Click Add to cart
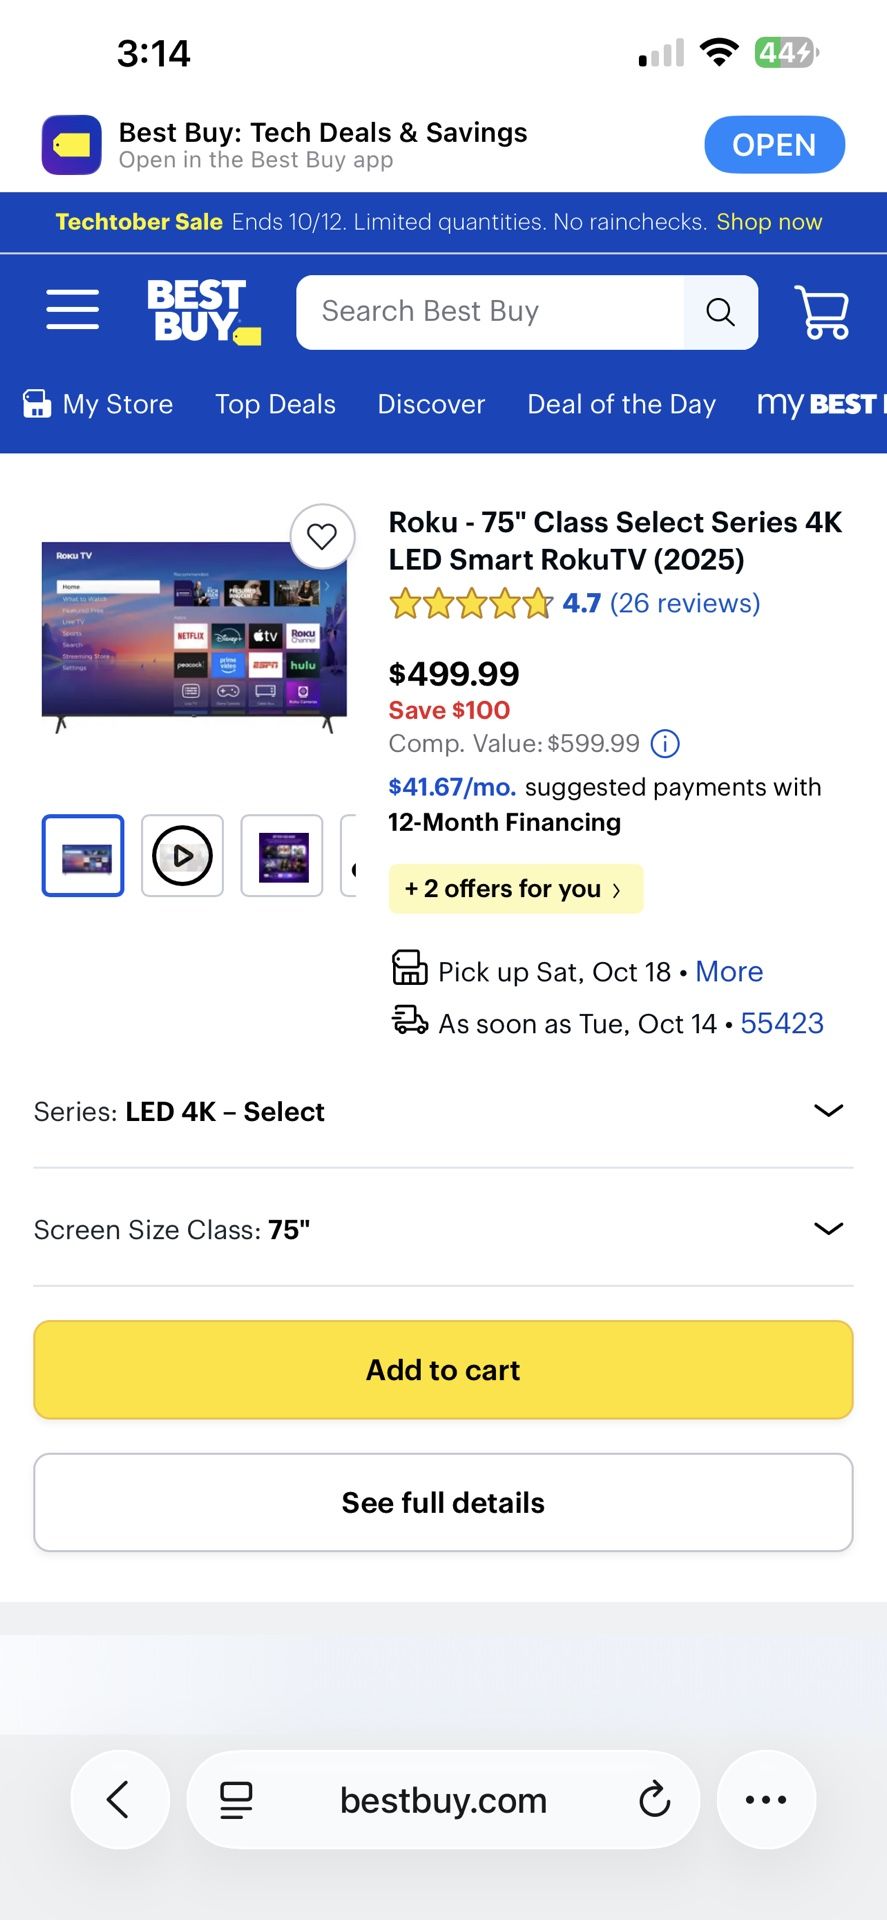The height and width of the screenshot is (1920, 887). (x=443, y=1369)
